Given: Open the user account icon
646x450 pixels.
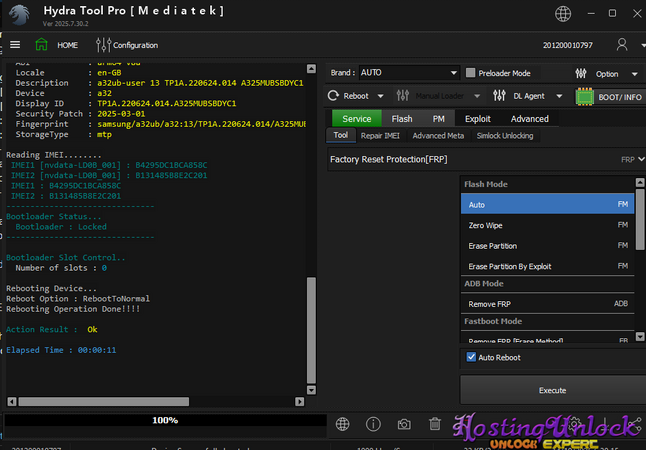Looking at the screenshot, I should point(623,45).
